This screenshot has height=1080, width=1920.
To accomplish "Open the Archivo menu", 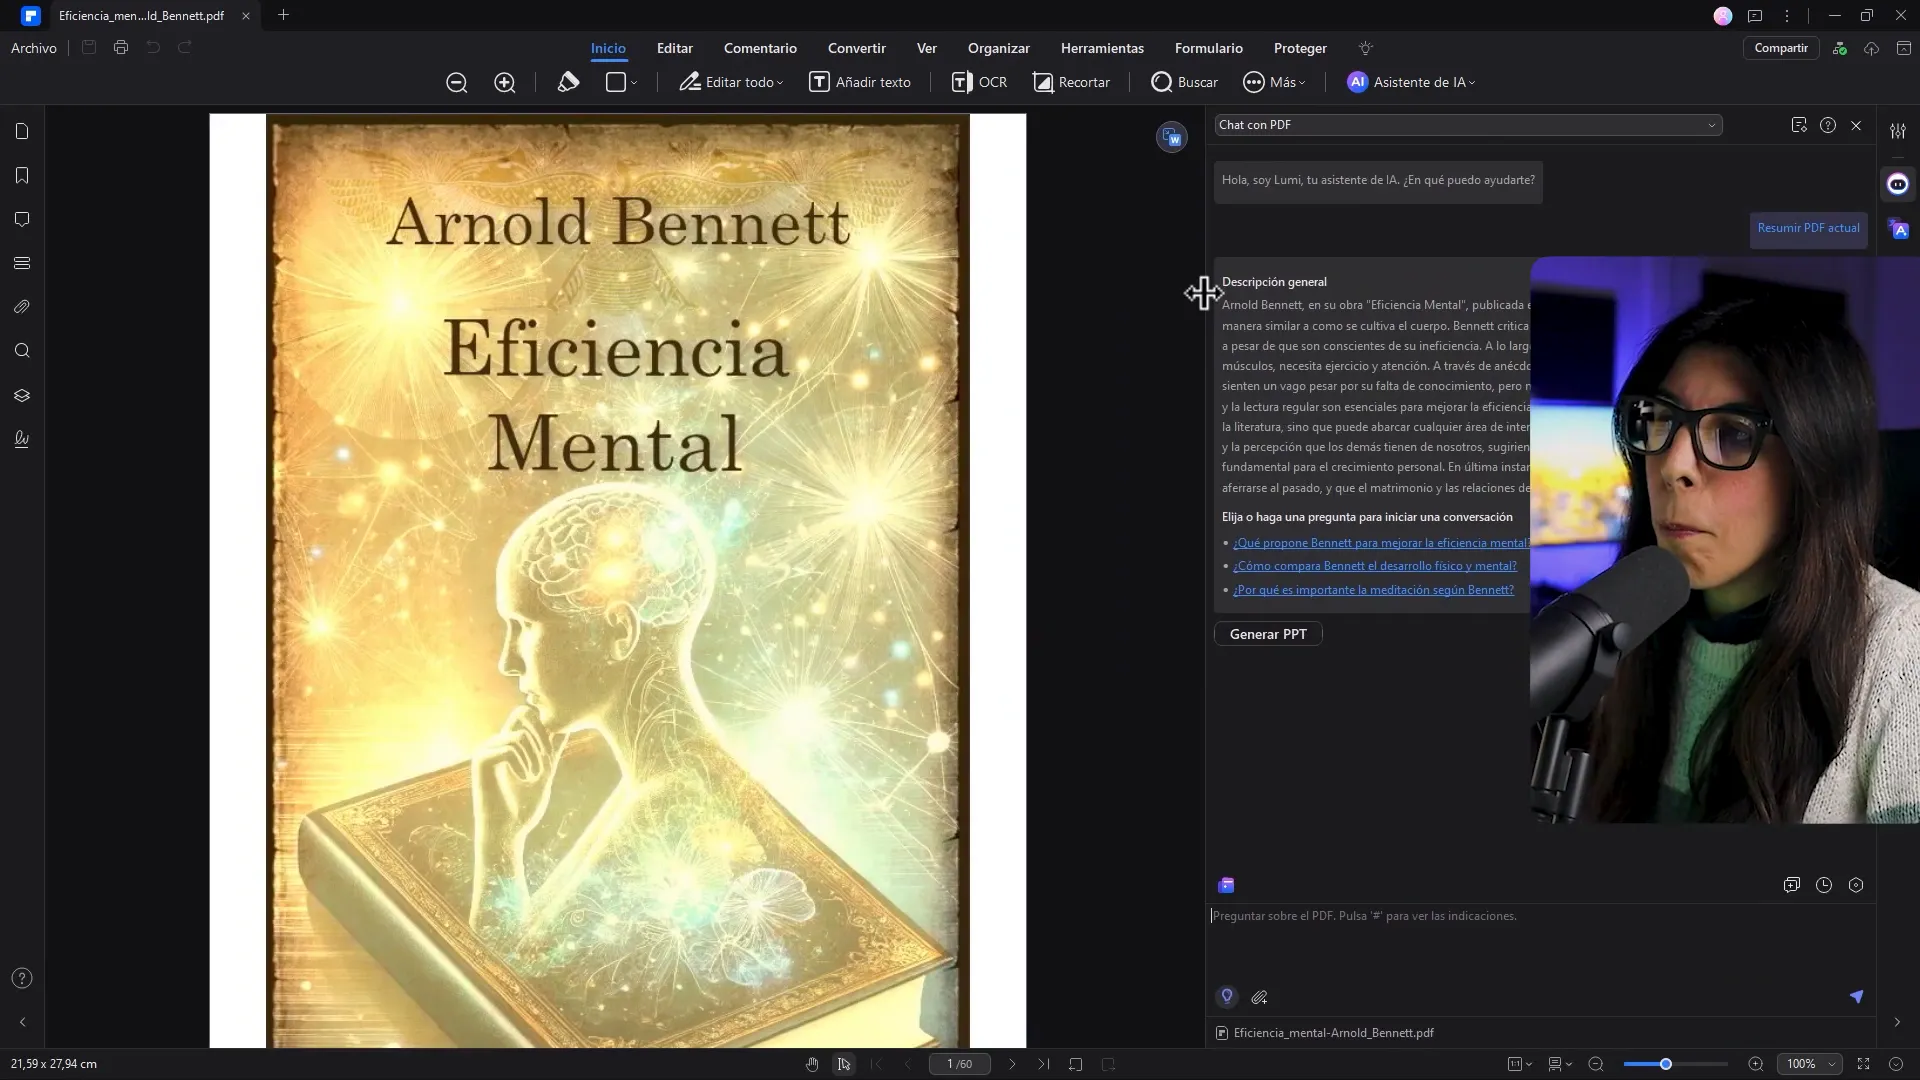I will point(34,48).
